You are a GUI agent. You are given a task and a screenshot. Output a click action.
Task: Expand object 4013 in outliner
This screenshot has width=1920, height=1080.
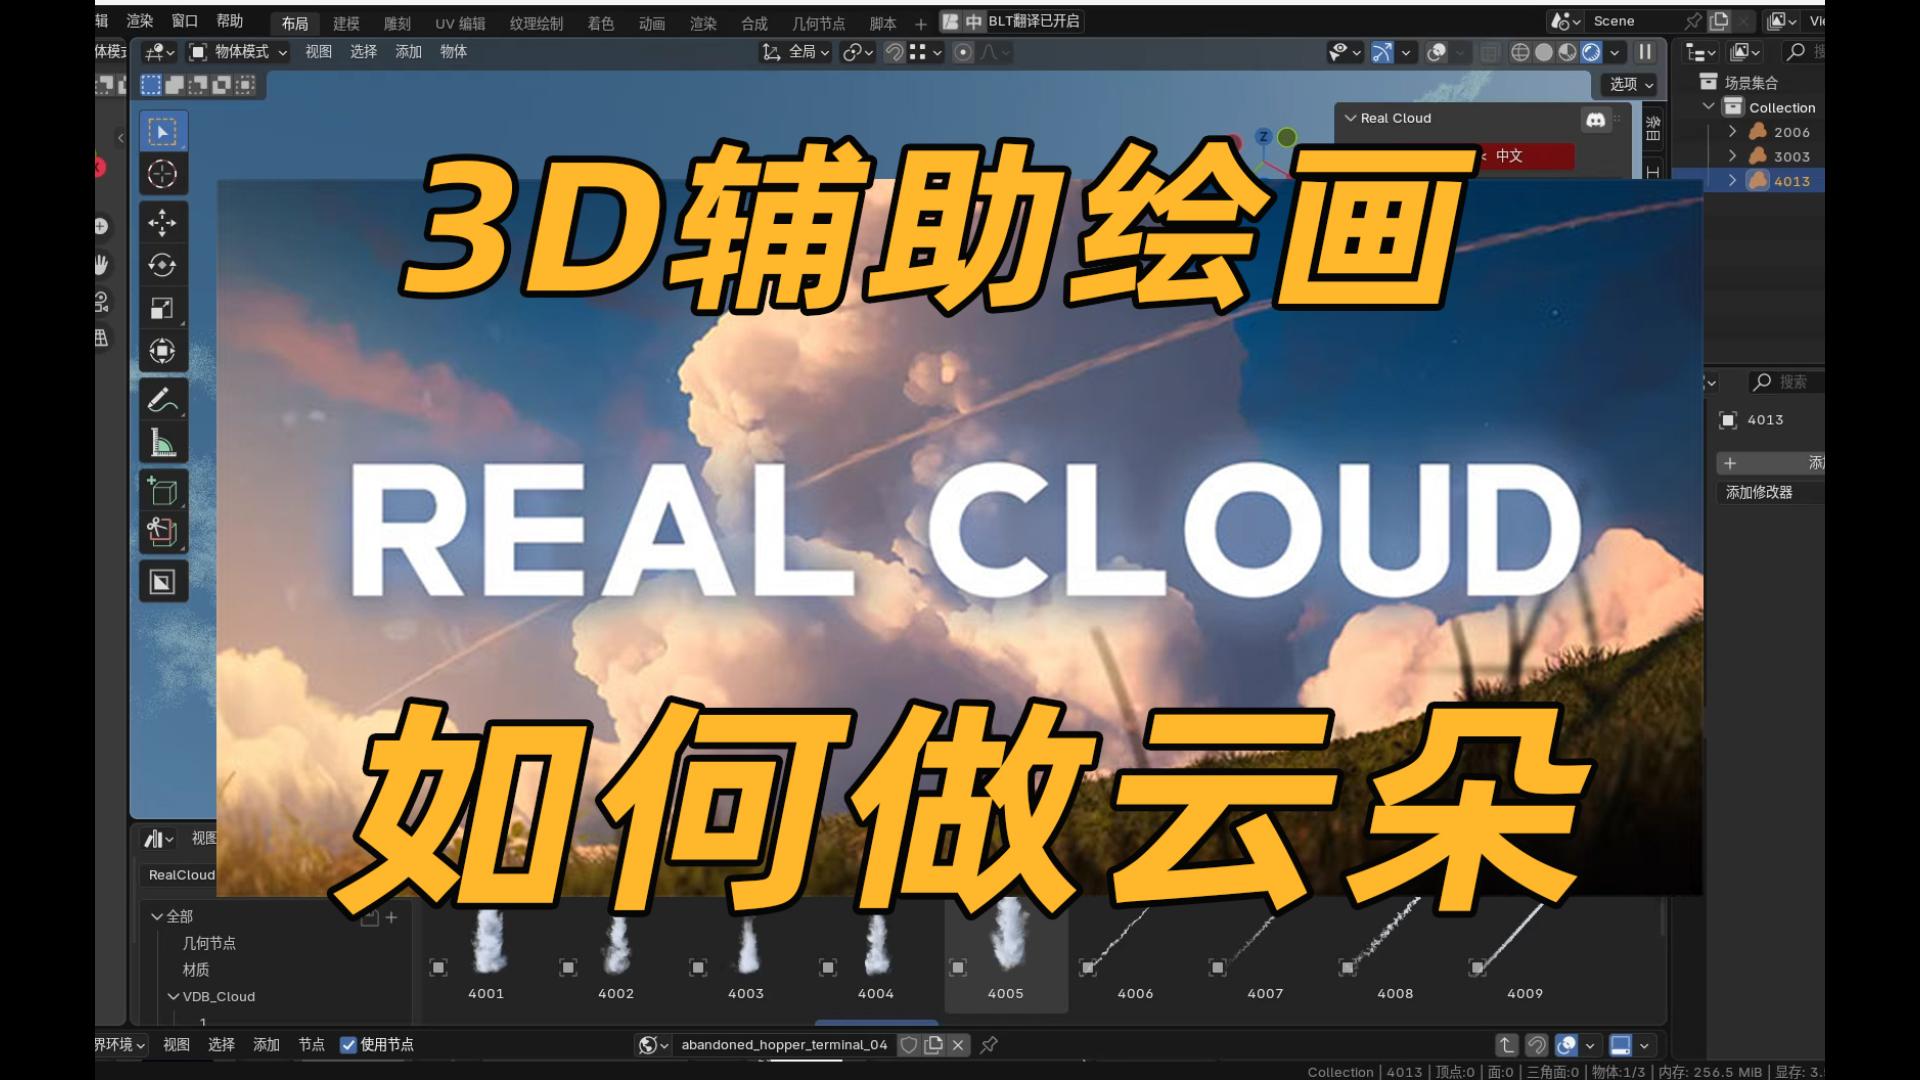pos(1733,181)
